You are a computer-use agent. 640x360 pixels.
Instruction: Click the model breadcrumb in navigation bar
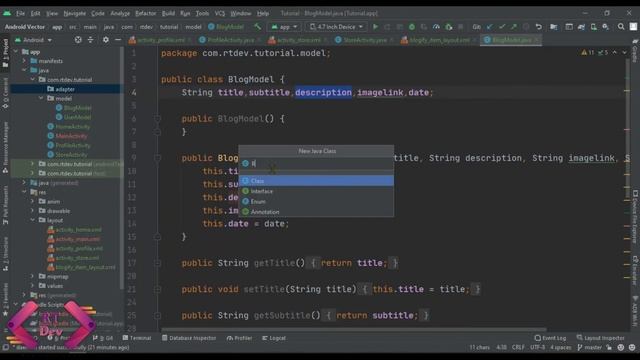click(x=193, y=27)
